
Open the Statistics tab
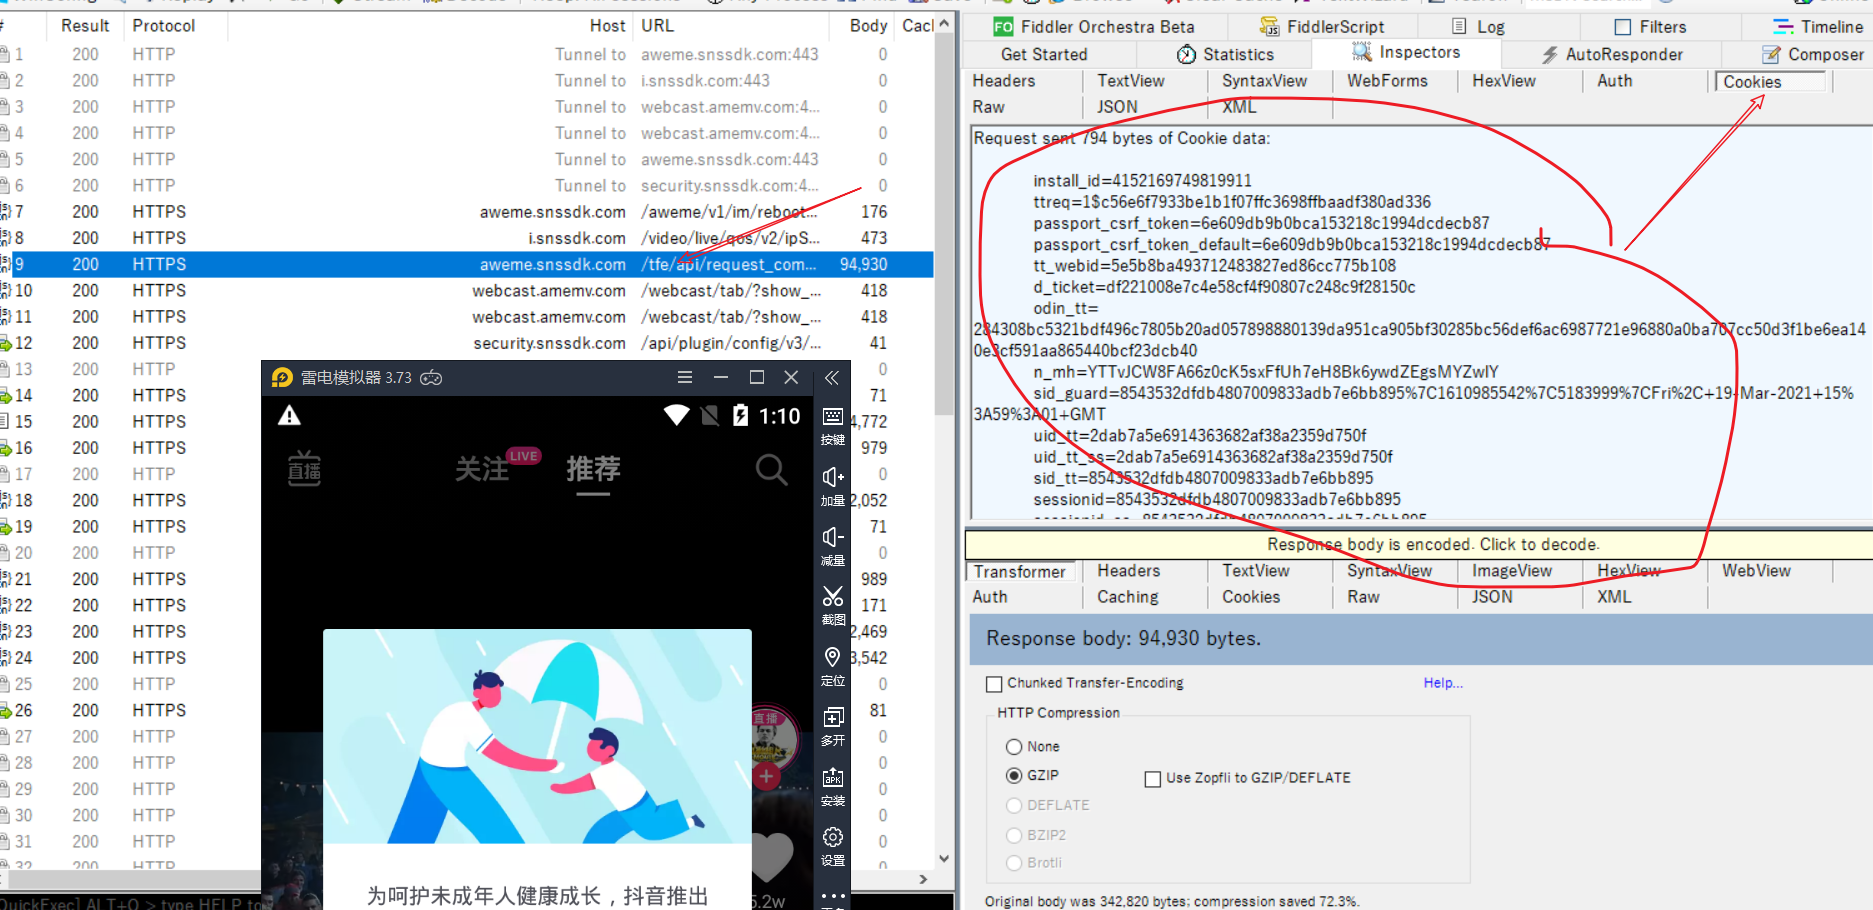point(1225,54)
